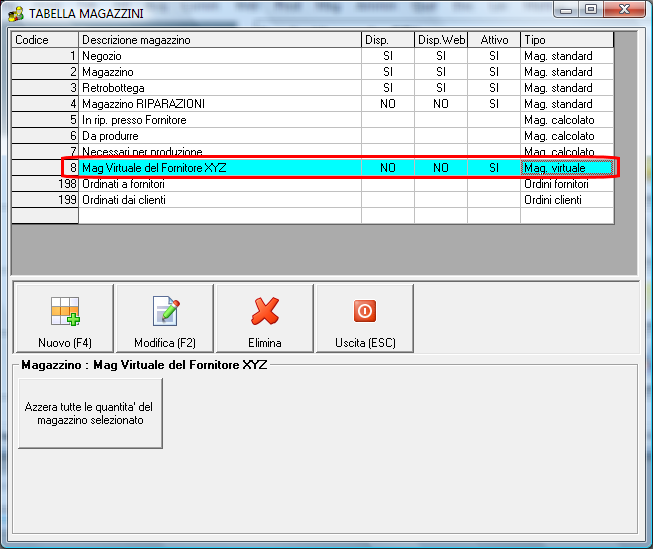Click Attivo SI cell of Negozio row

[x=494, y=56]
